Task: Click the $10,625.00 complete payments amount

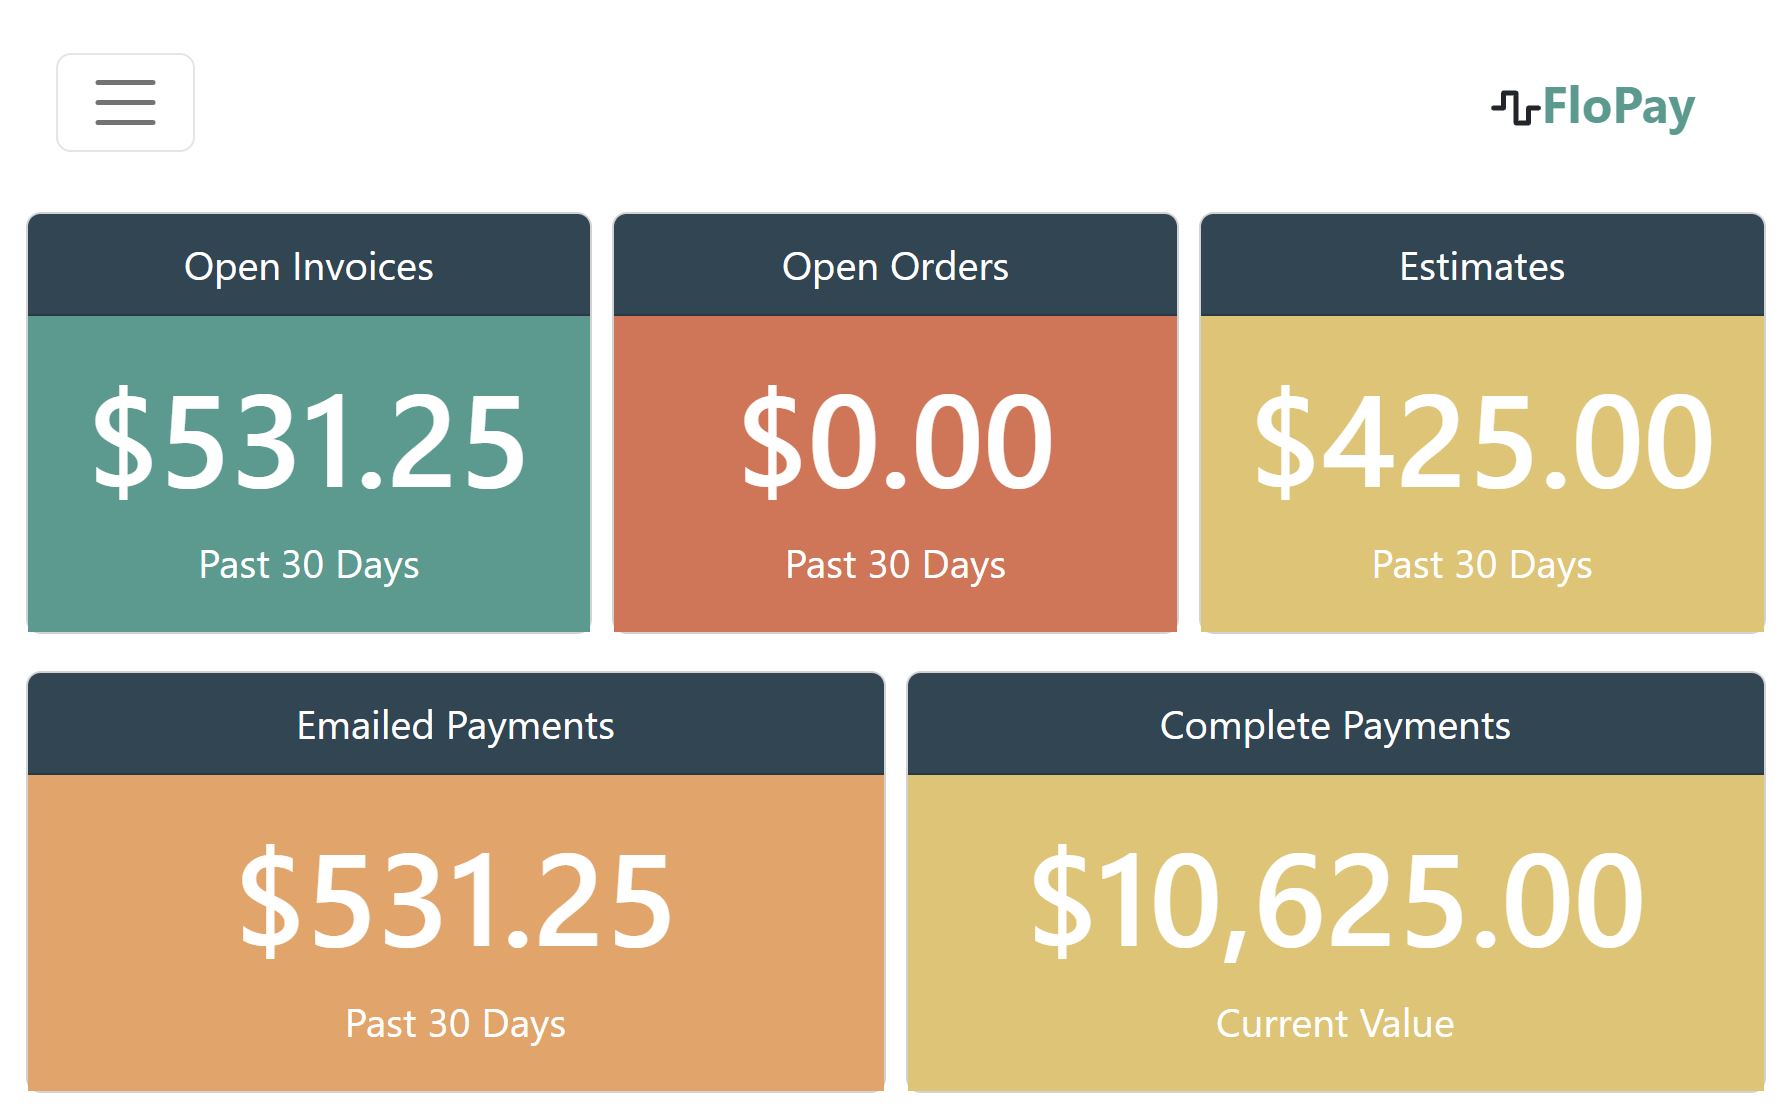Action: click(x=1337, y=900)
